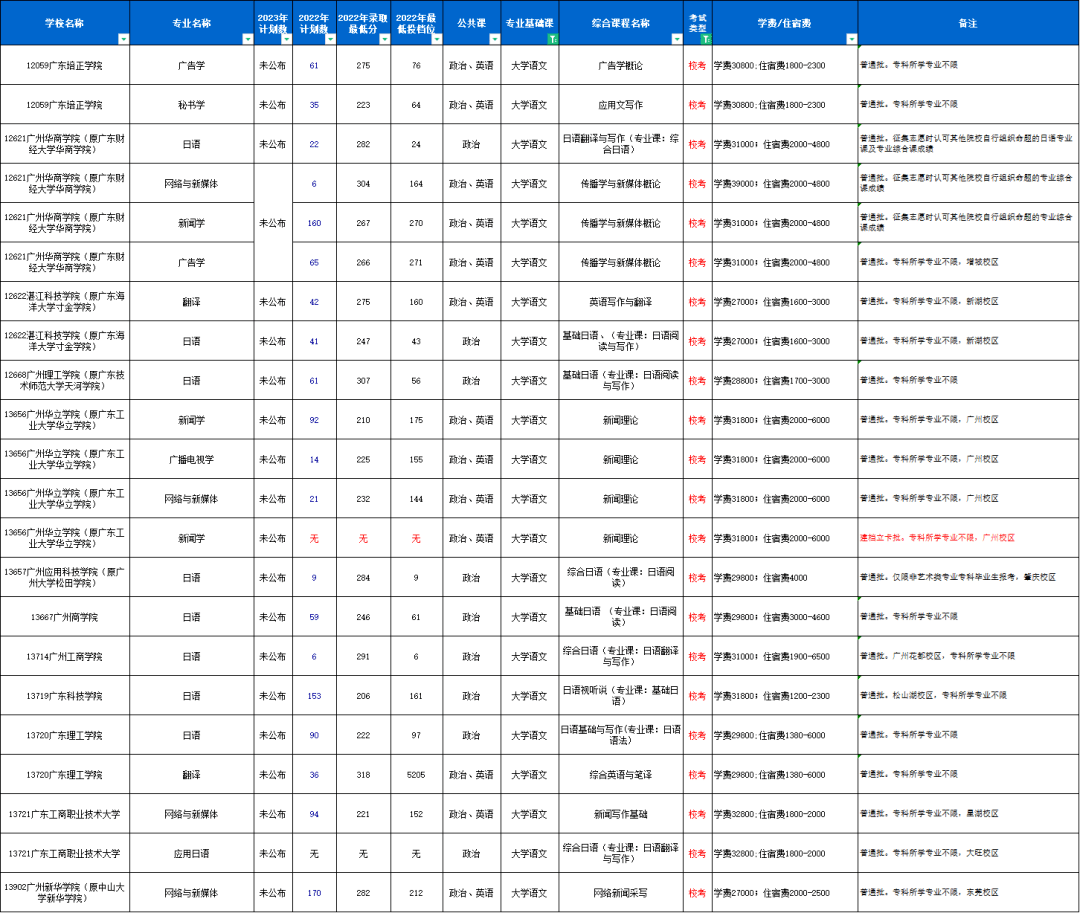The image size is (1080, 913).
Task: Select the minimum score cell 291
Action: tap(363, 656)
